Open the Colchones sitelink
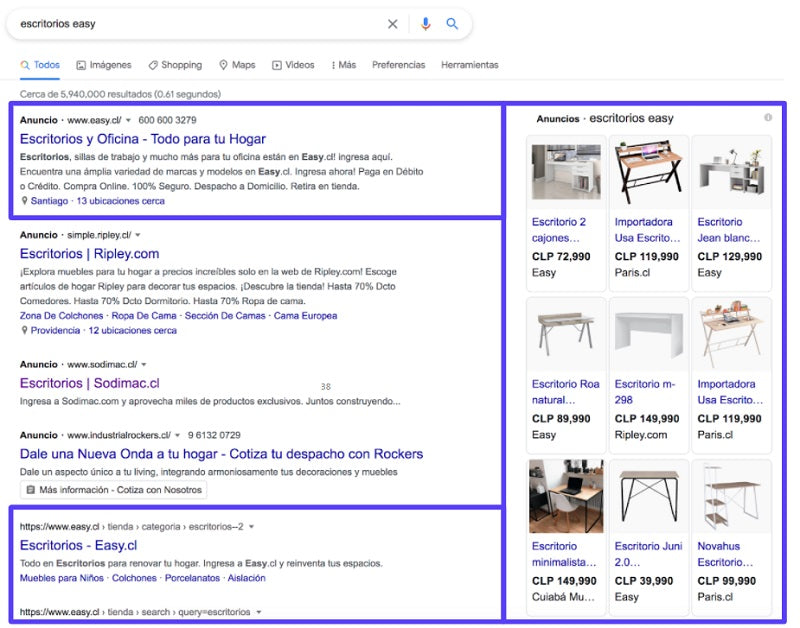The image size is (800, 628). coord(134,578)
